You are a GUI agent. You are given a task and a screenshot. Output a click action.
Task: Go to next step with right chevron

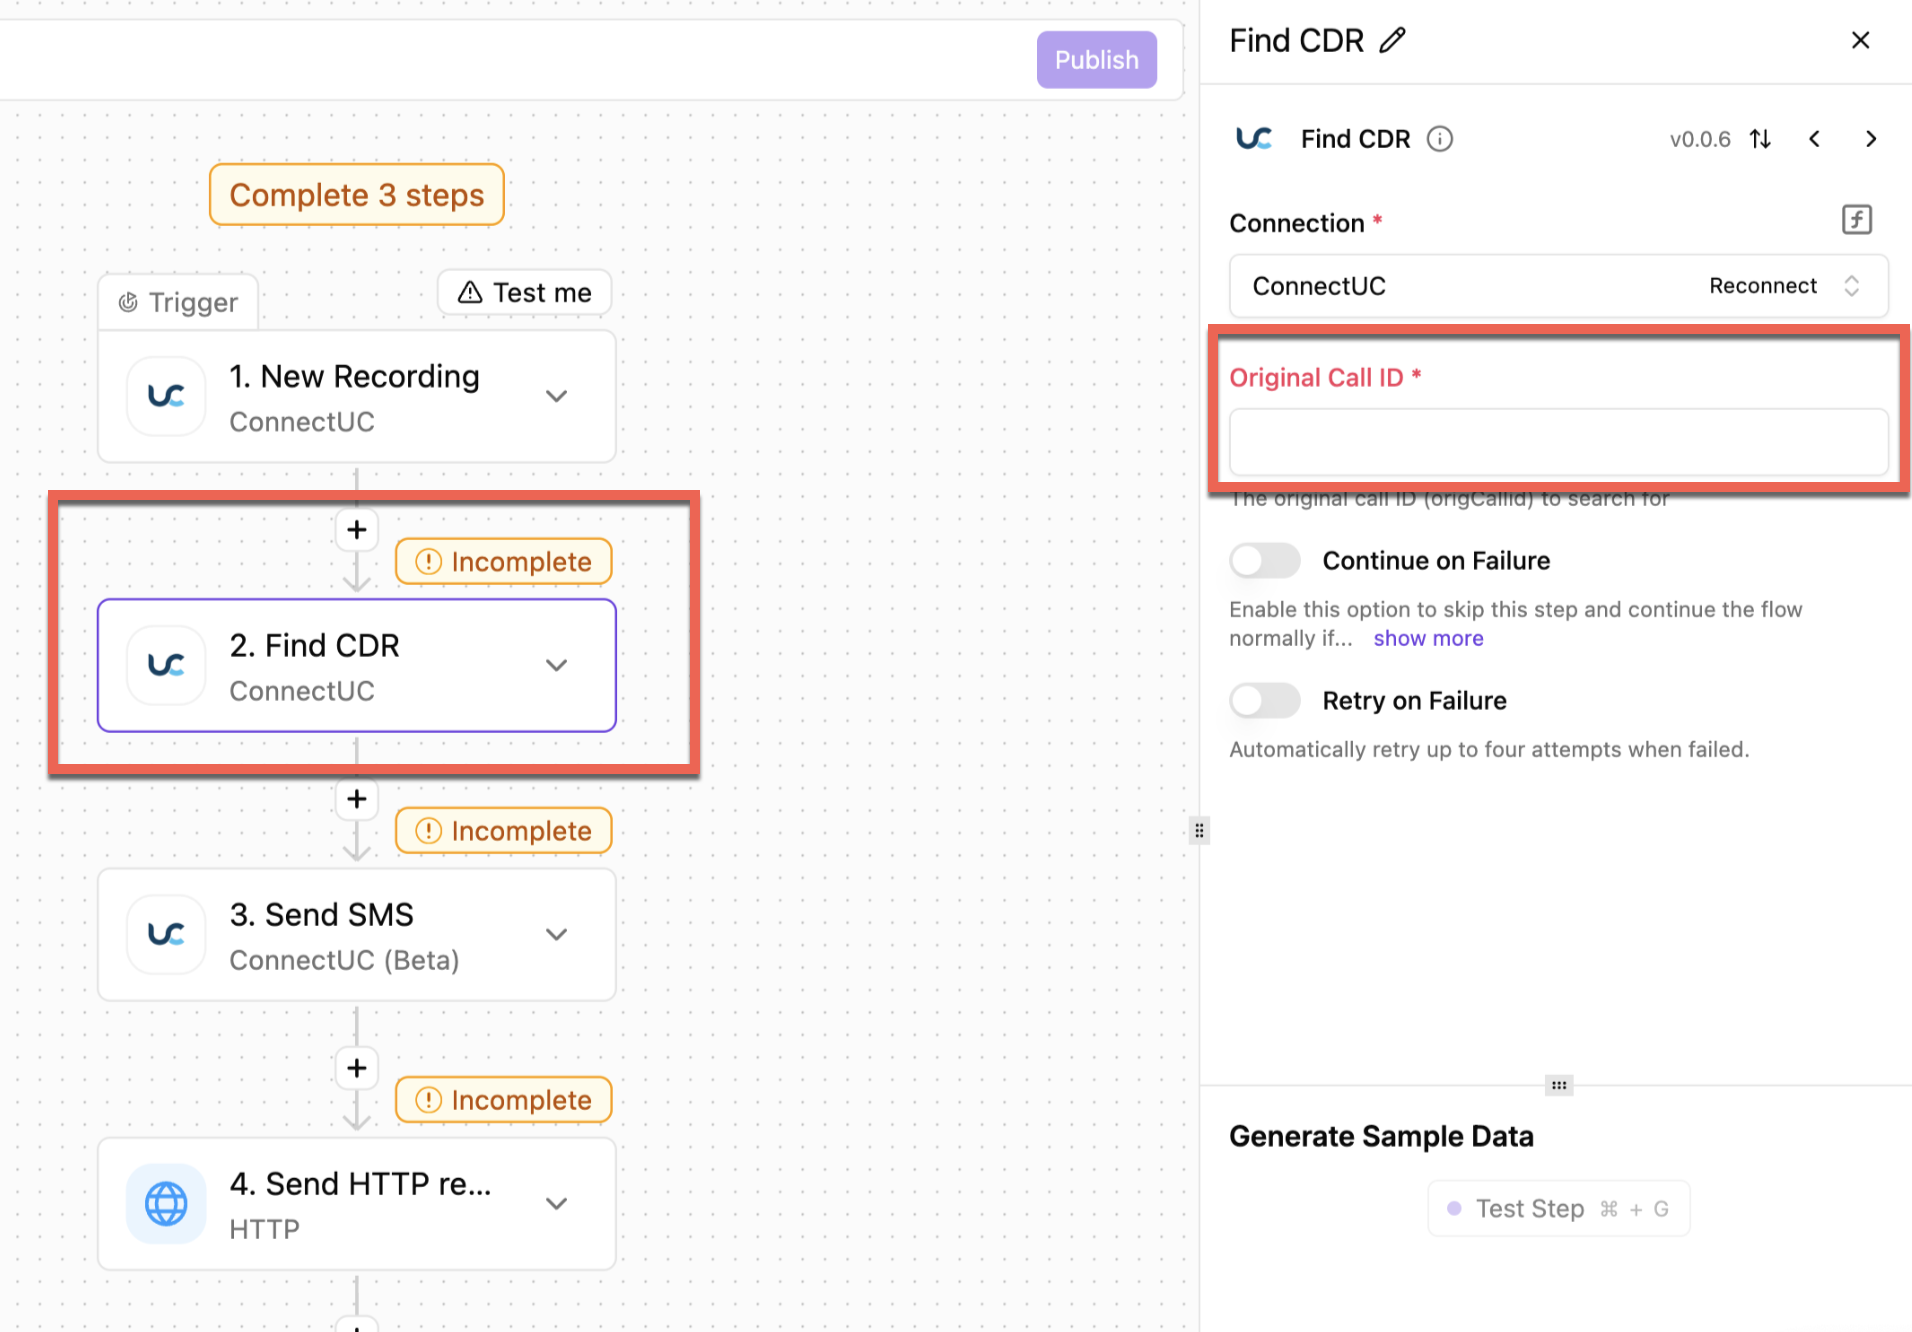1871,139
